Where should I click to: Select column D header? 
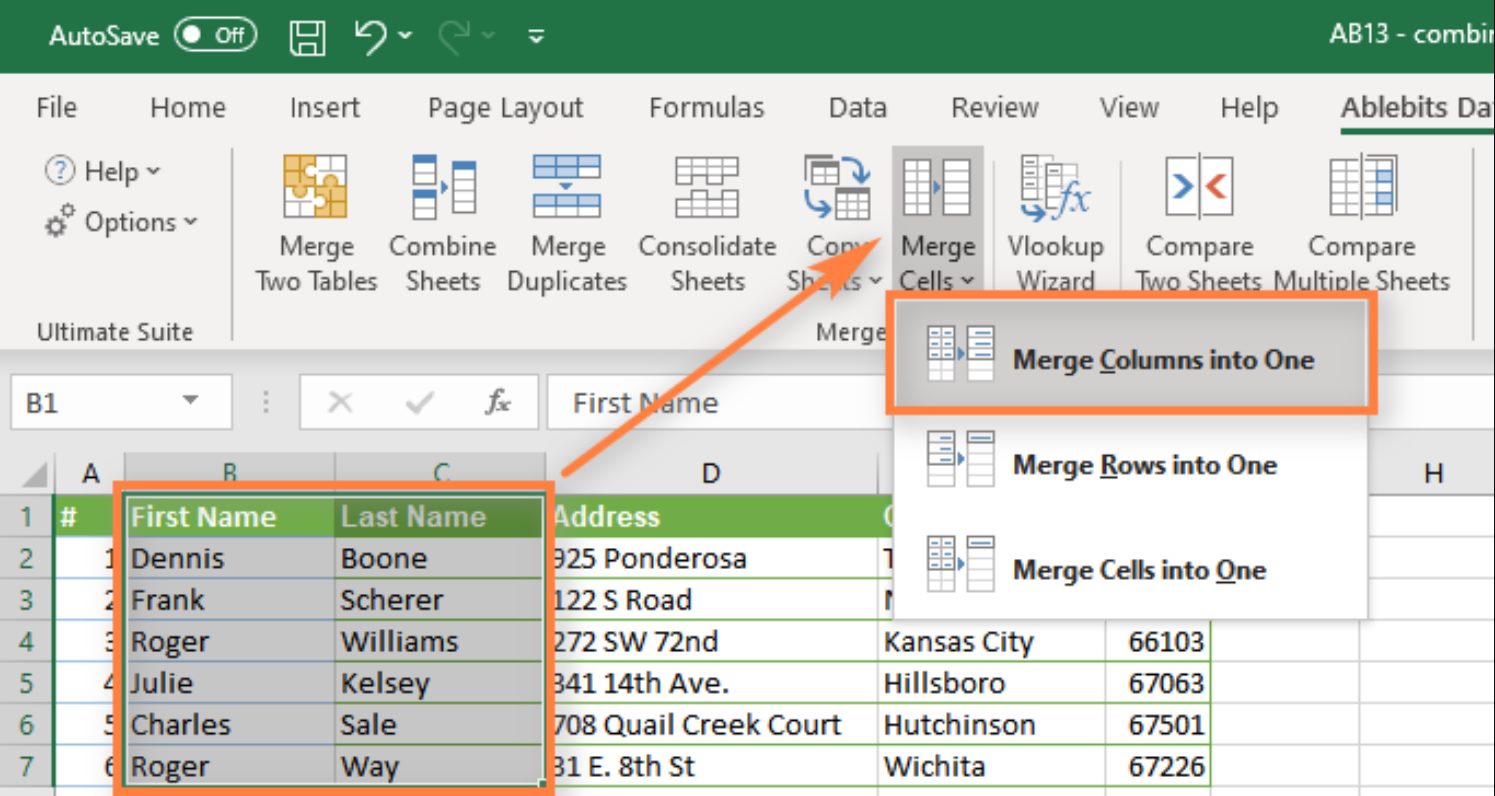click(x=710, y=473)
